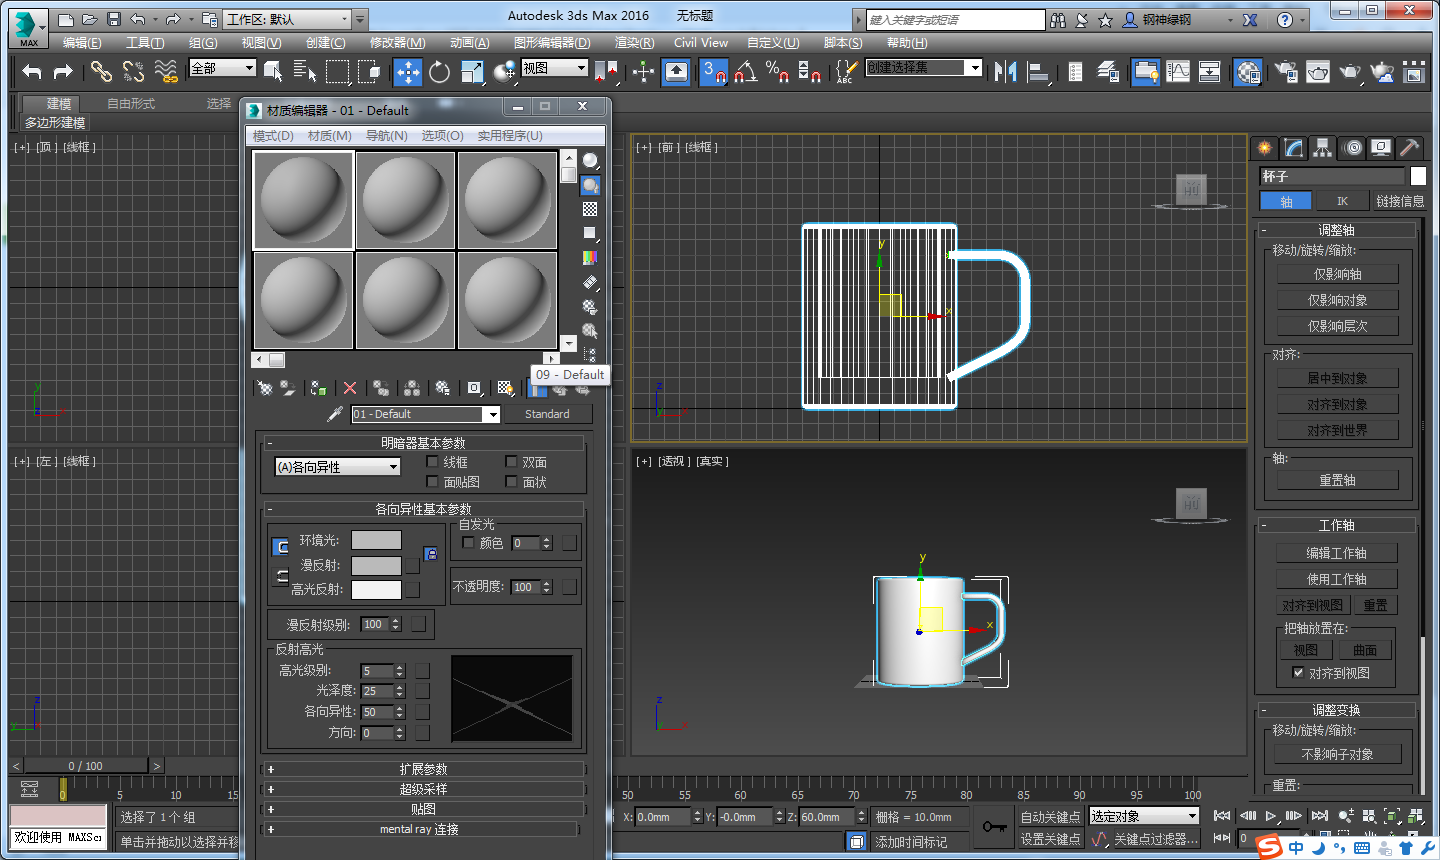Image resolution: width=1440 pixels, height=860 pixels.
Task: Open Curve Editor from toolbar
Action: click(1178, 71)
